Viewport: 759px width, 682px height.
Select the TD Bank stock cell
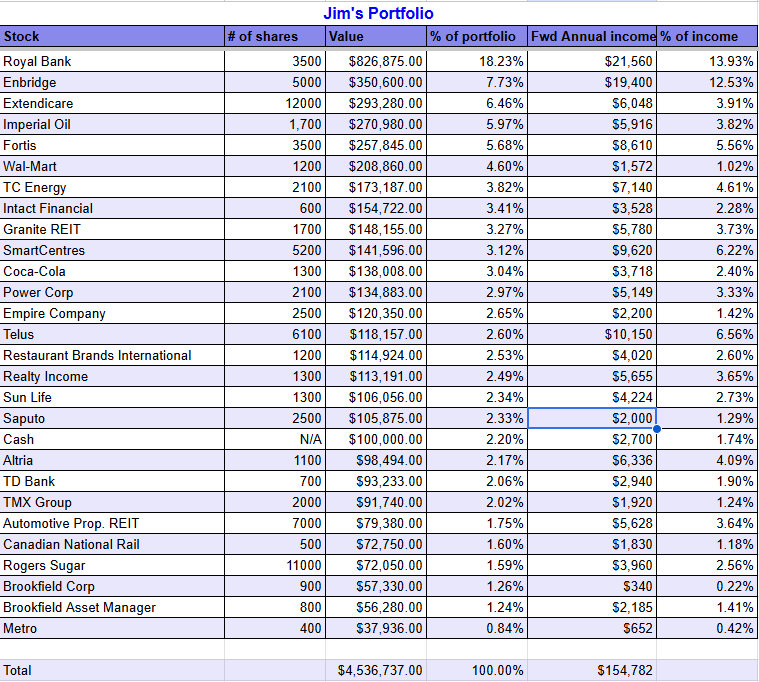(x=112, y=481)
